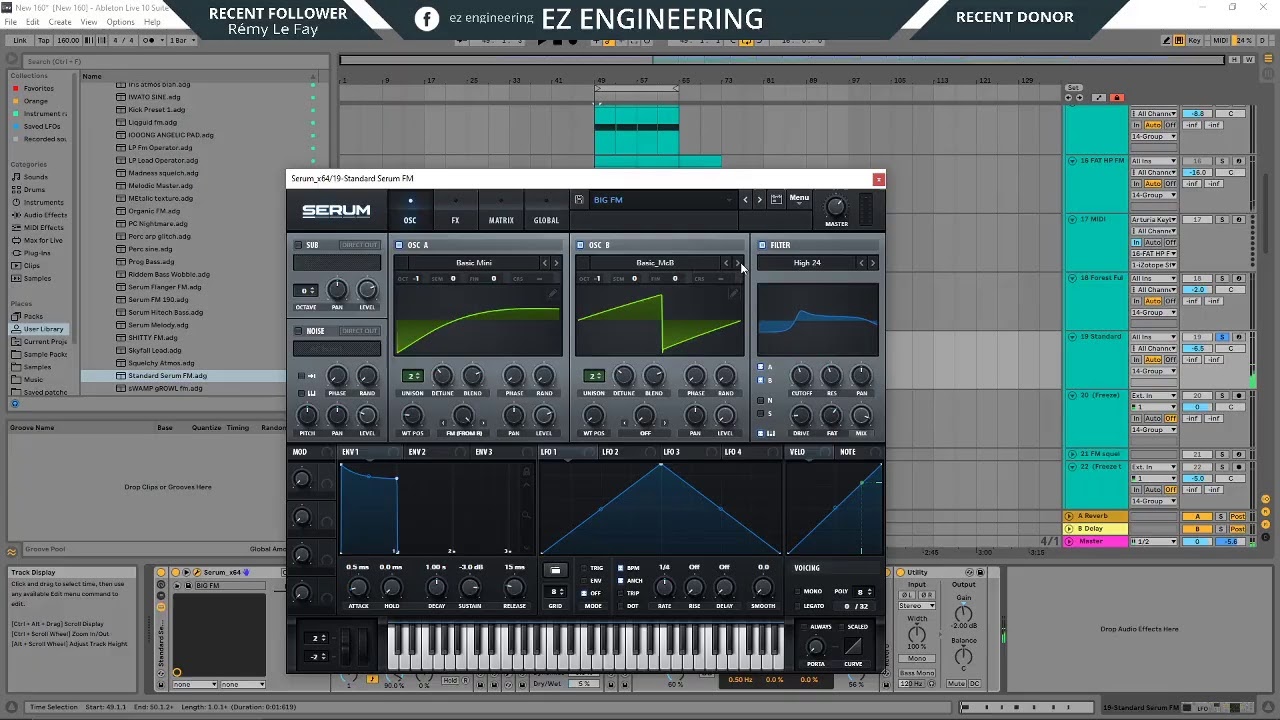Open the OSC A warp mode selector FM (FROM B)
The height and width of the screenshot is (720, 1280).
pos(464,433)
